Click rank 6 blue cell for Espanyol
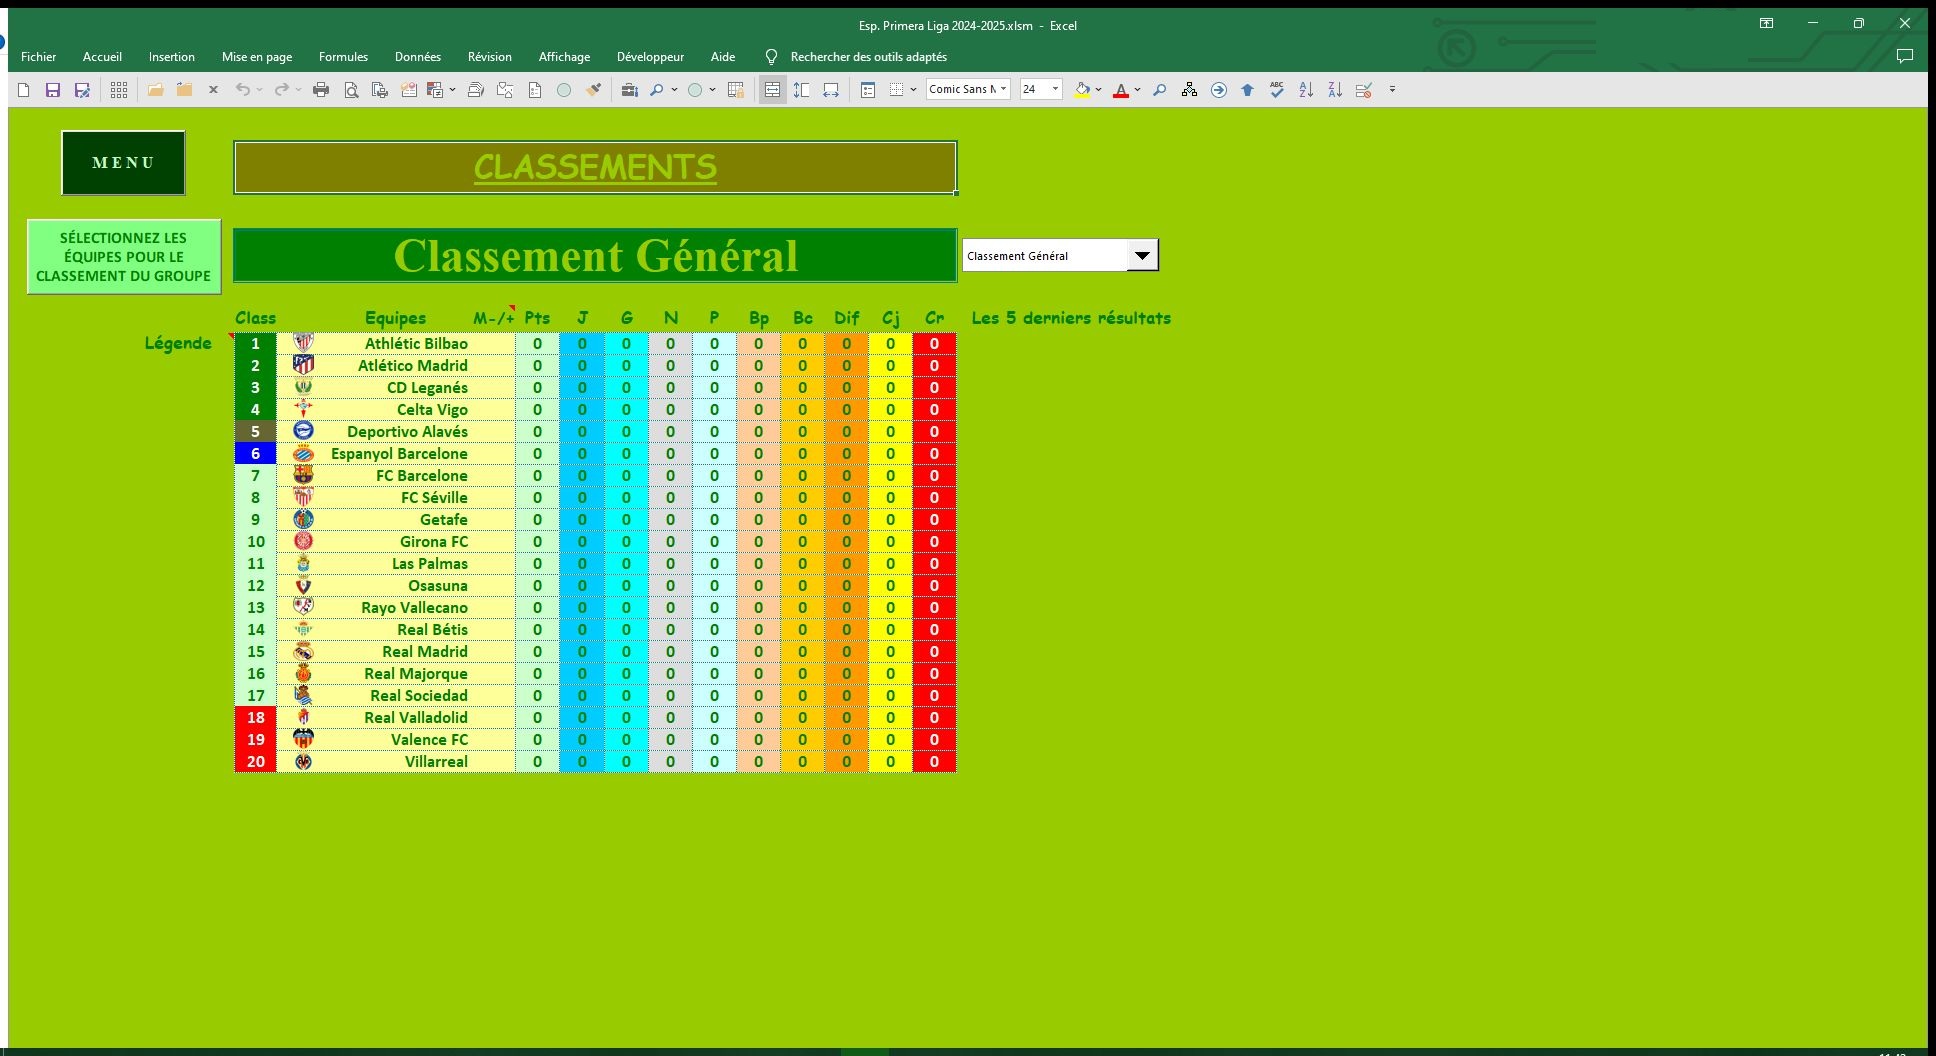1936x1056 pixels. coord(255,454)
